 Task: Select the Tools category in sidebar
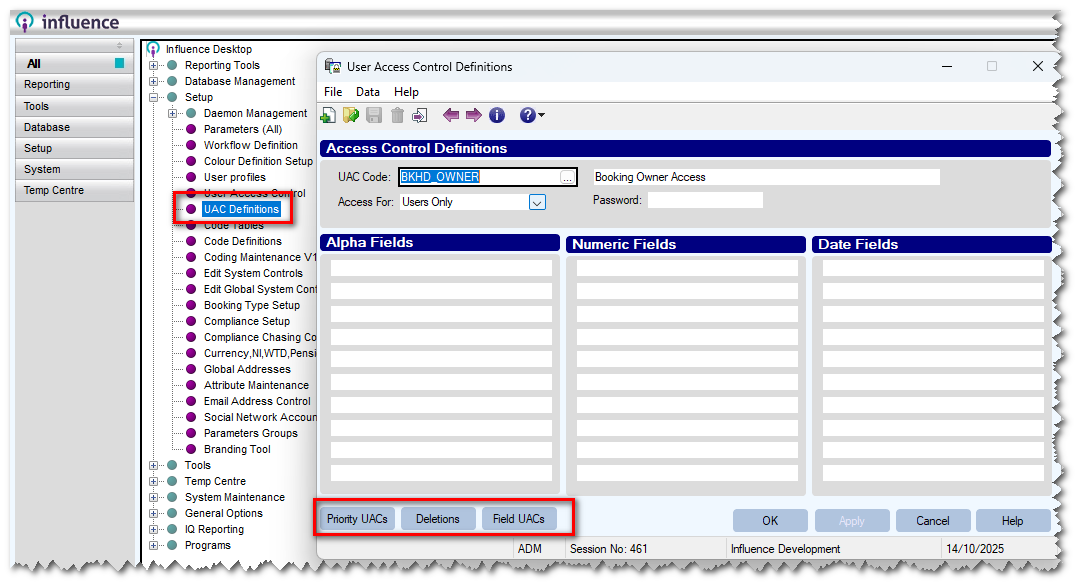click(74, 106)
